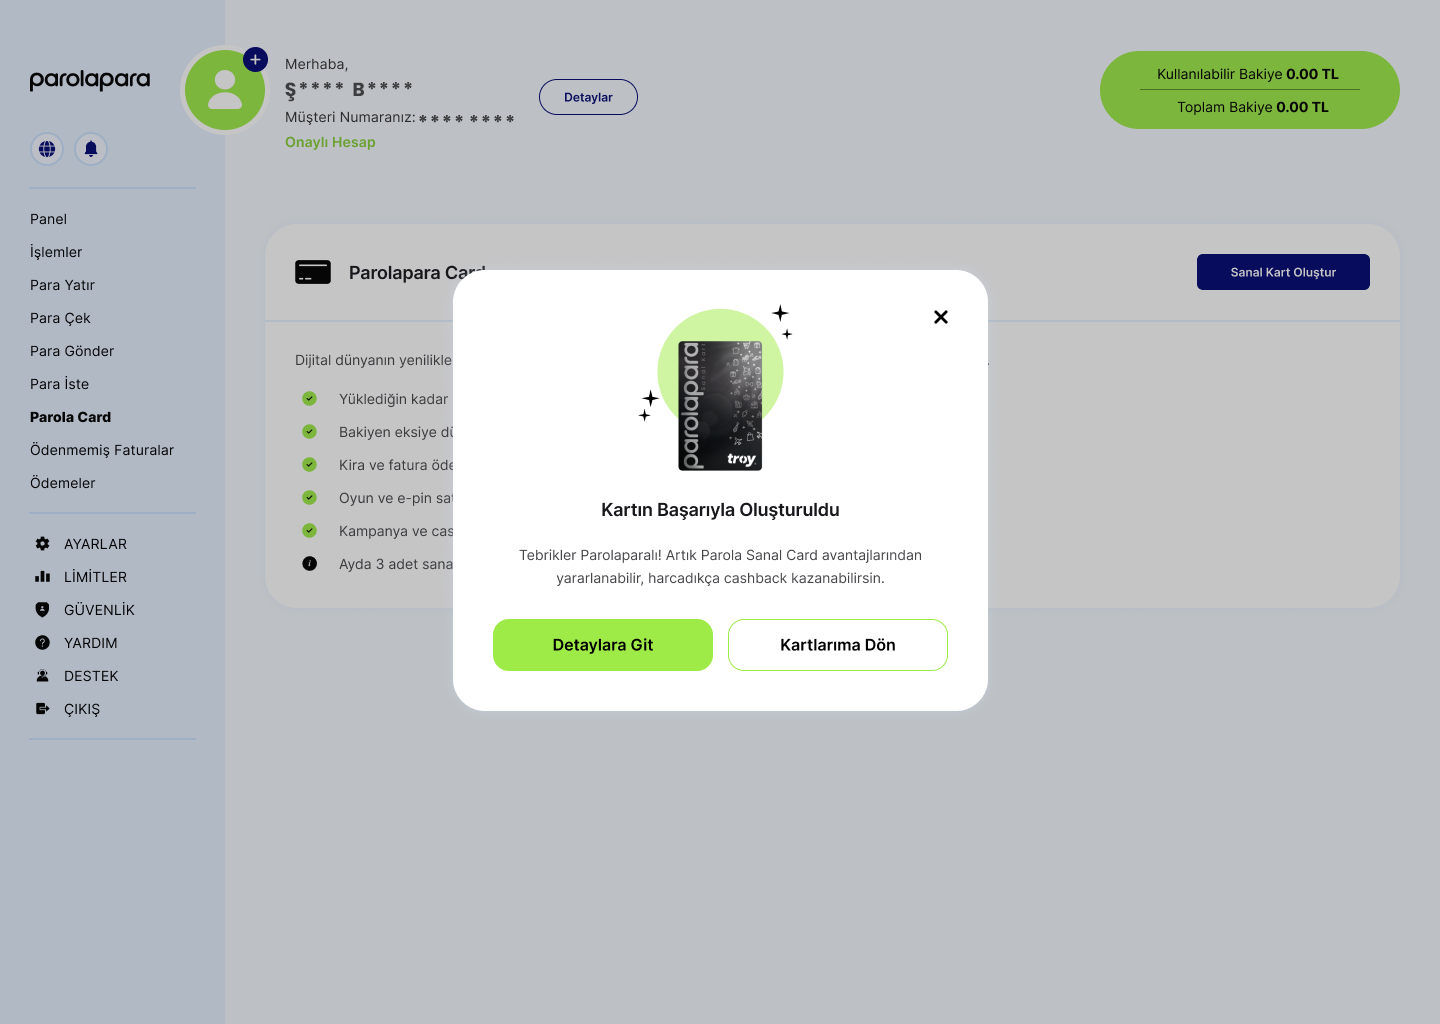Select Para Çek menu item
1440x1024 pixels.
(60, 318)
